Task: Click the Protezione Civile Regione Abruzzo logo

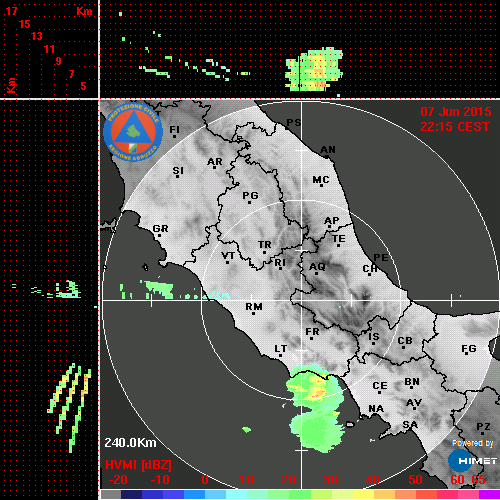Action: (x=133, y=132)
